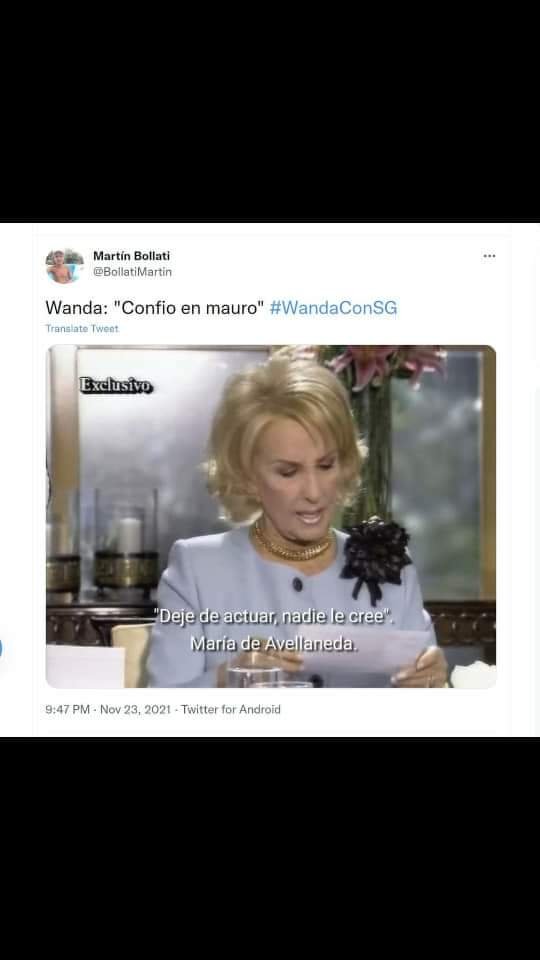Select the tweet text Wanda: "Confio en mauro"

pos(155,307)
